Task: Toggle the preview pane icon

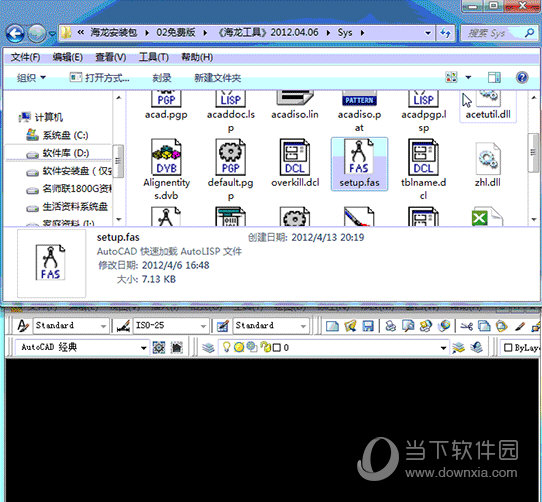Action: pos(494,77)
